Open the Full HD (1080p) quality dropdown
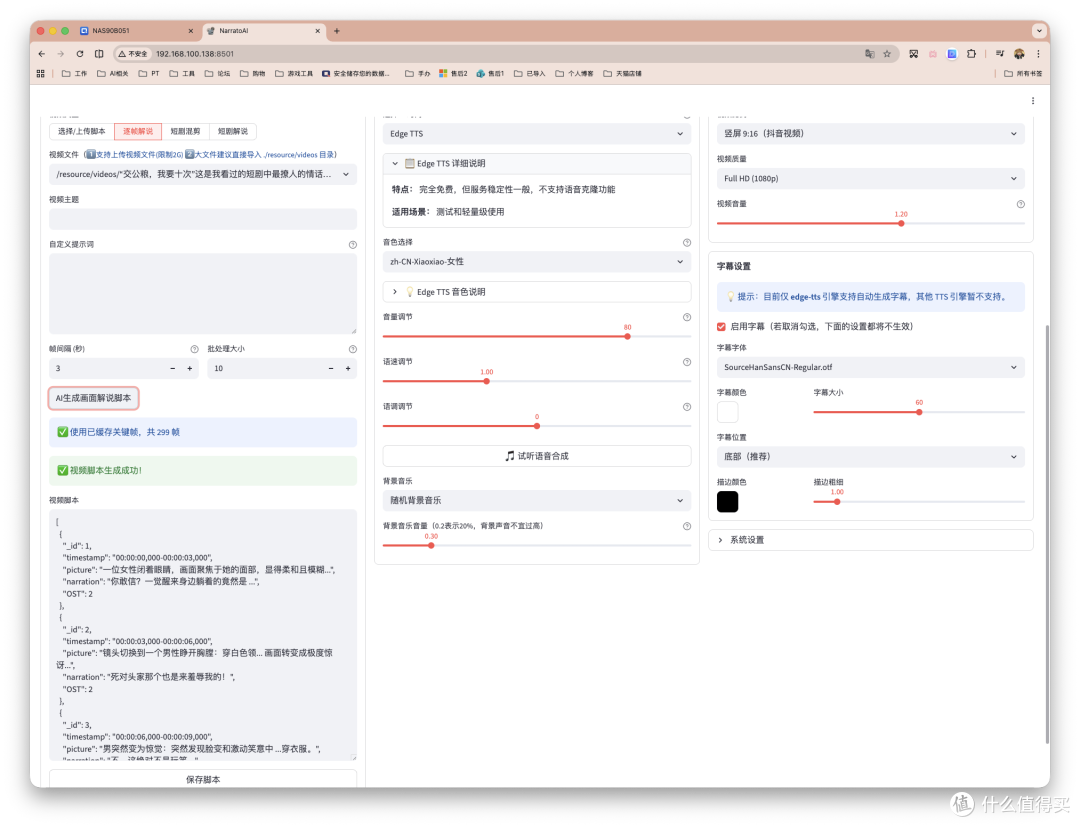The height and width of the screenshot is (827, 1080). pyautogui.click(x=871, y=178)
